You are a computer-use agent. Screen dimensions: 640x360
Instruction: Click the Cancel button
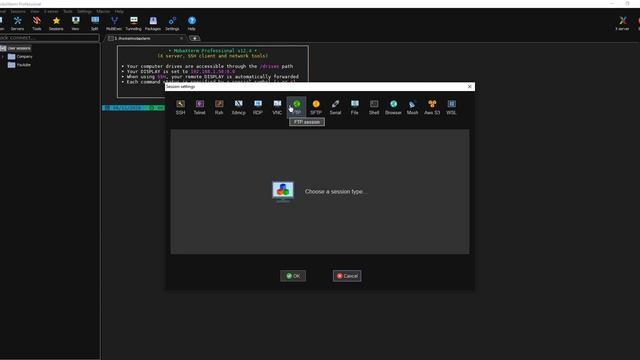coord(347,276)
